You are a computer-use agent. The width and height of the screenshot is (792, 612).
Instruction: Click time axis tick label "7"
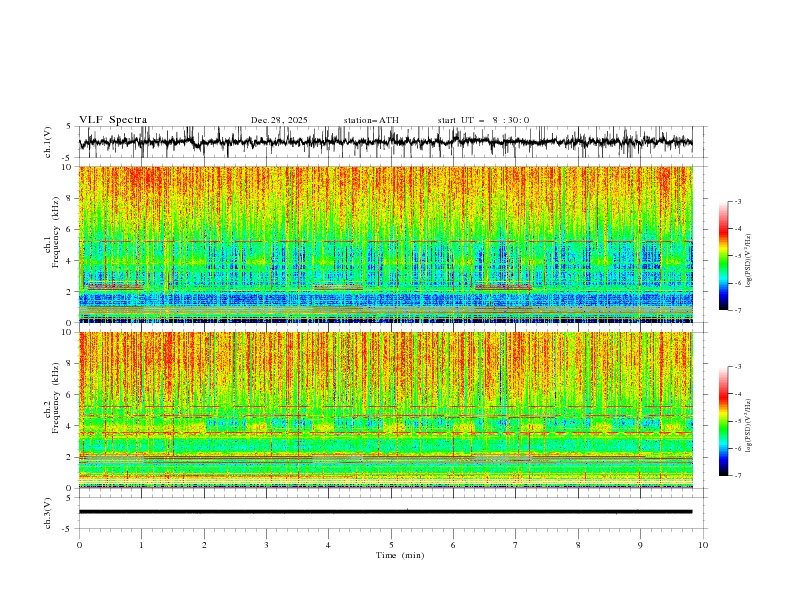pyautogui.click(x=516, y=545)
